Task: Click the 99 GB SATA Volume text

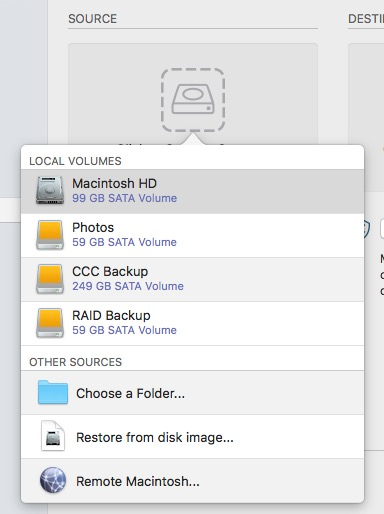Action: tap(124, 198)
